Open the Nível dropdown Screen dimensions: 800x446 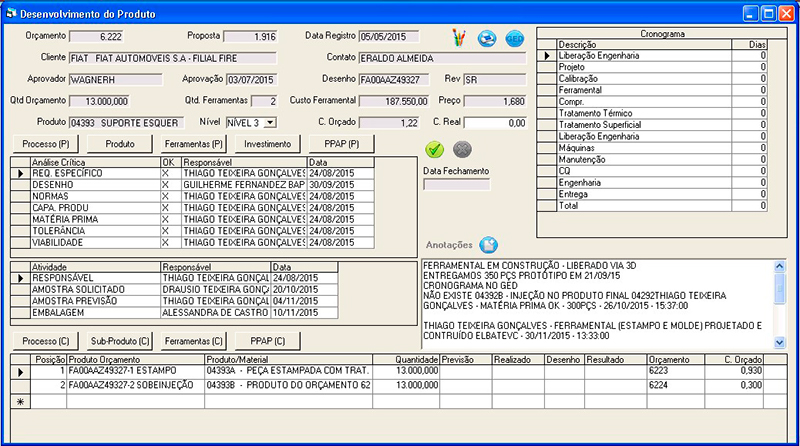pos(271,122)
